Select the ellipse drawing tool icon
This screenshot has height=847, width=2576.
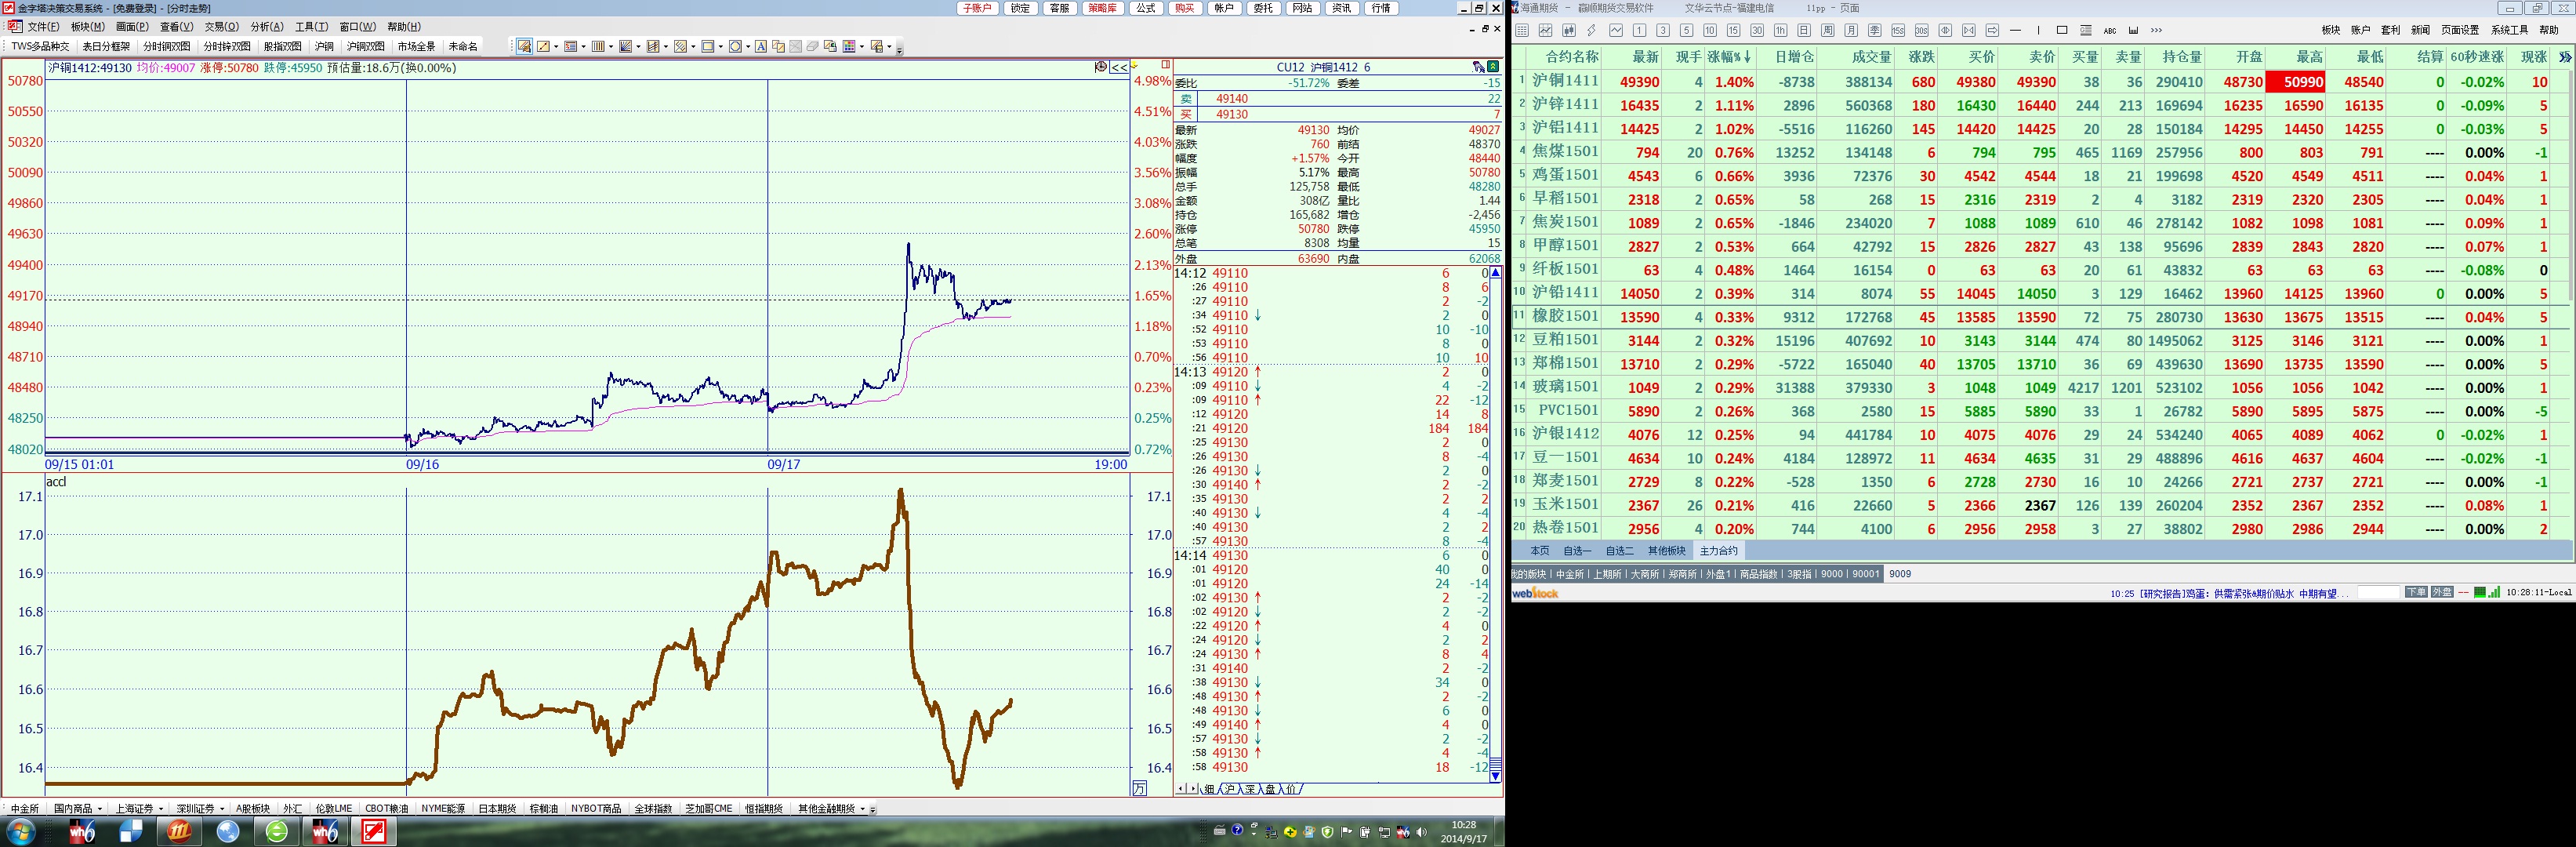[x=736, y=47]
